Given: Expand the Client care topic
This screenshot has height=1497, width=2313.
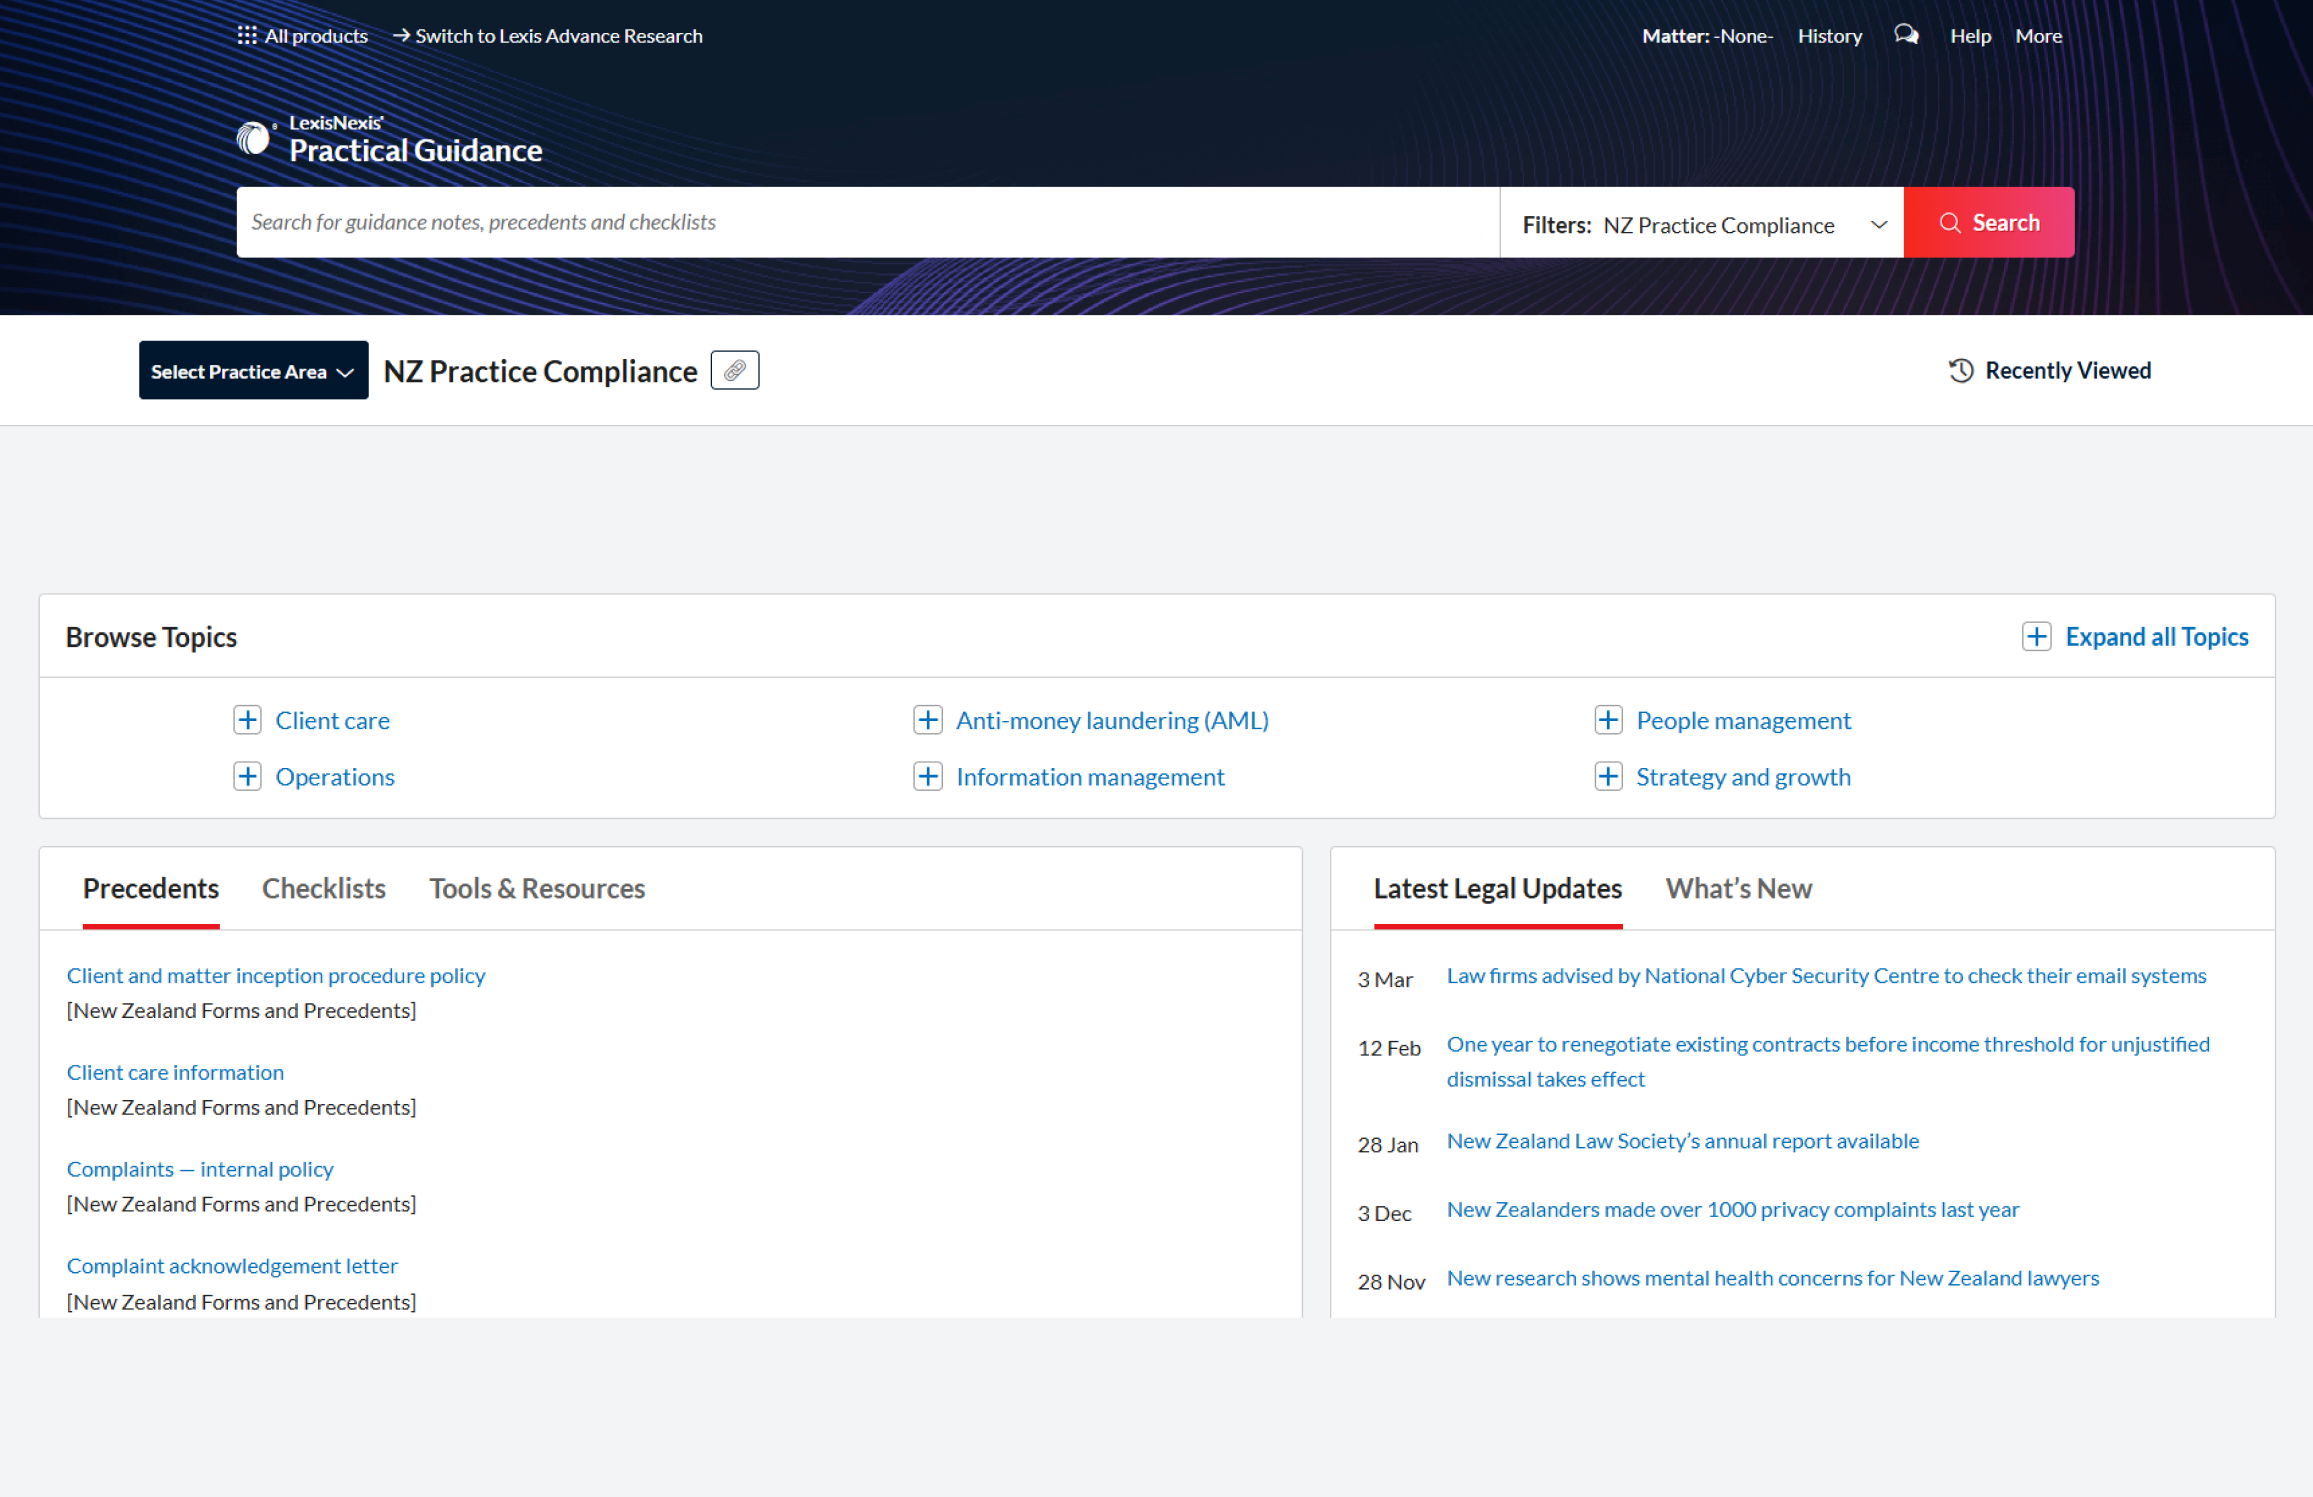Looking at the screenshot, I should click(x=247, y=720).
